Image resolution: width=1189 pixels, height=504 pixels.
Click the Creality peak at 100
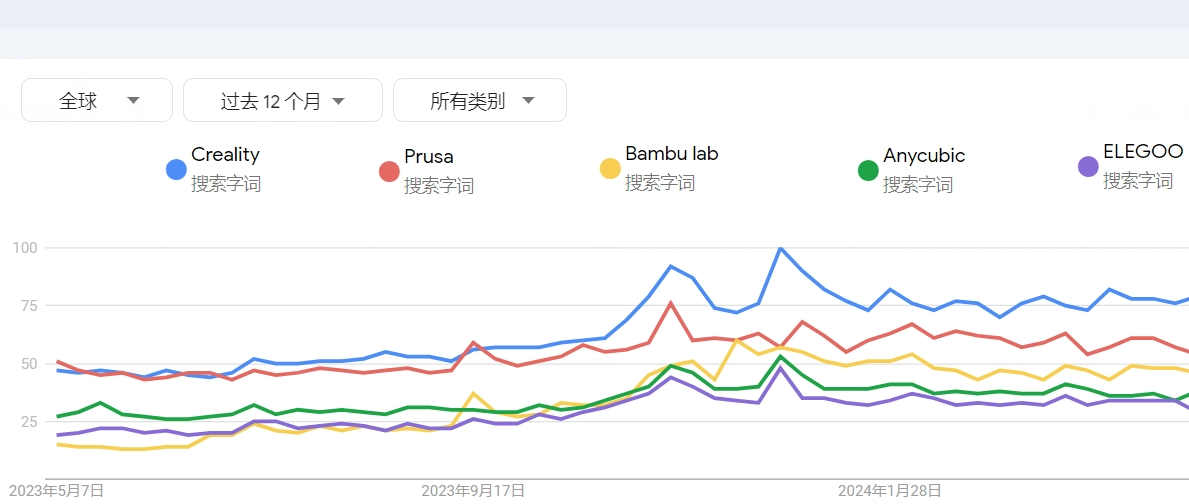tap(780, 248)
